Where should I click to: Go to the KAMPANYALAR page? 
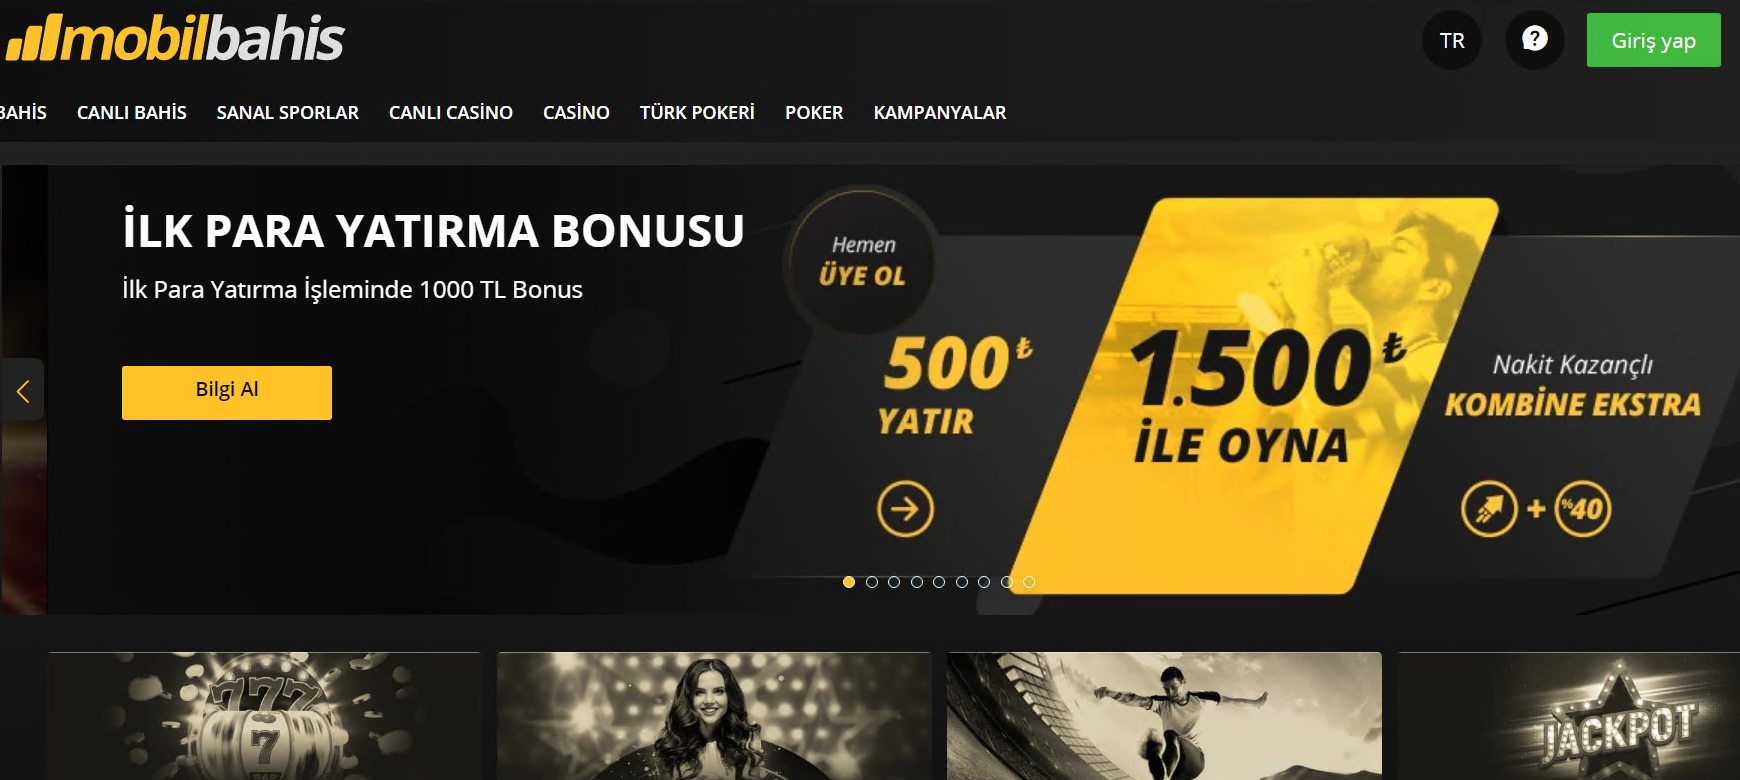pyautogui.click(x=940, y=113)
